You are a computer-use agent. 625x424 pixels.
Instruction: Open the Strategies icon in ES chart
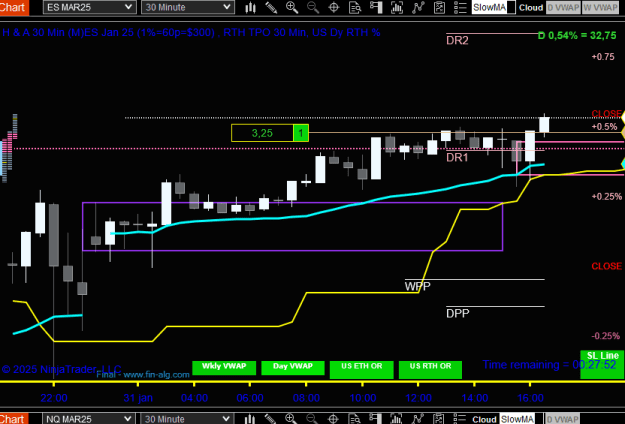(439, 8)
